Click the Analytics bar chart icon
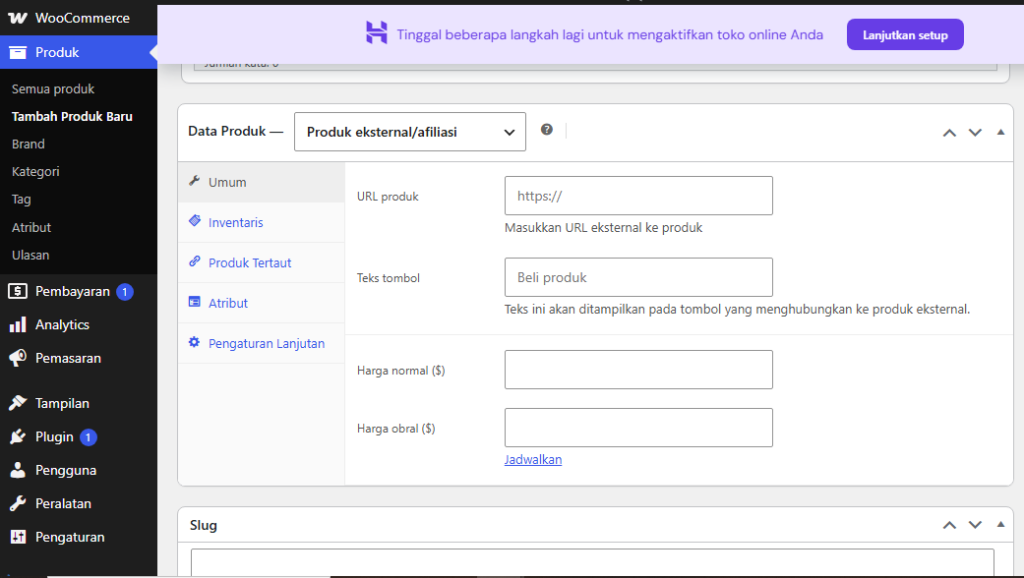 point(18,325)
